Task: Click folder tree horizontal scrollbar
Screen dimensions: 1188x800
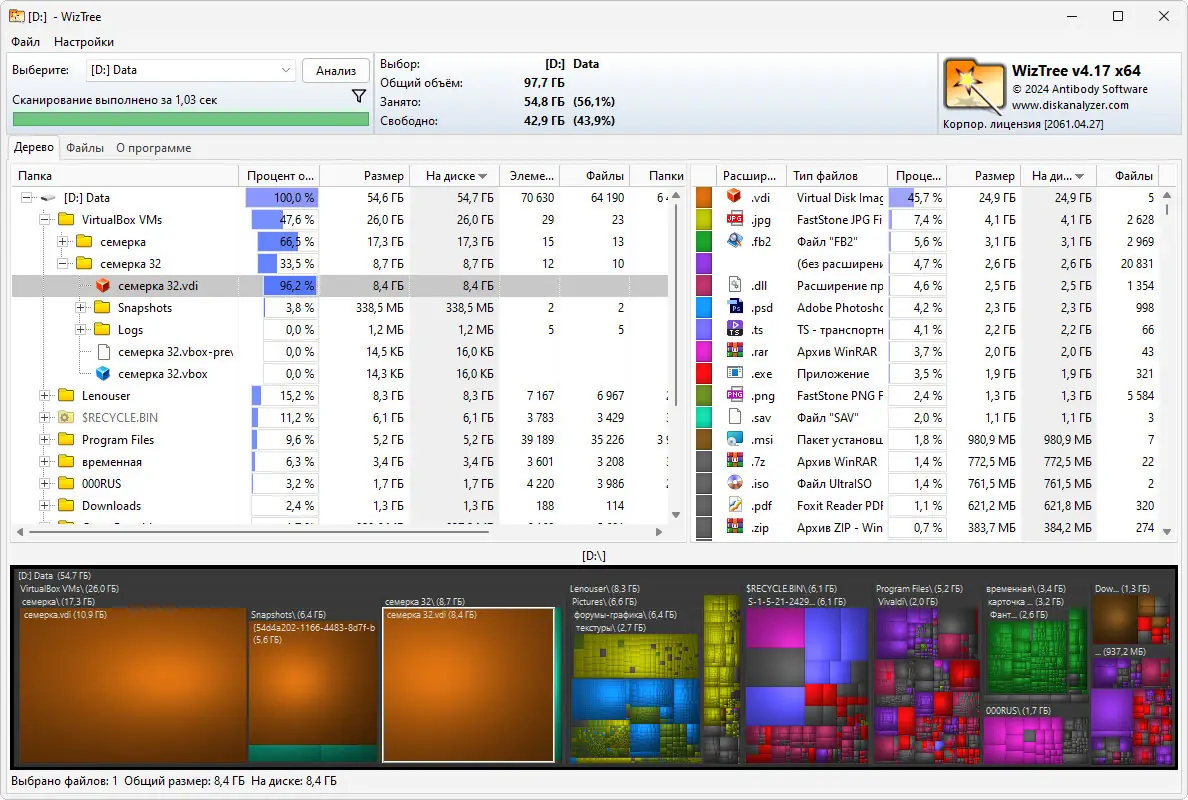Action: click(x=258, y=532)
